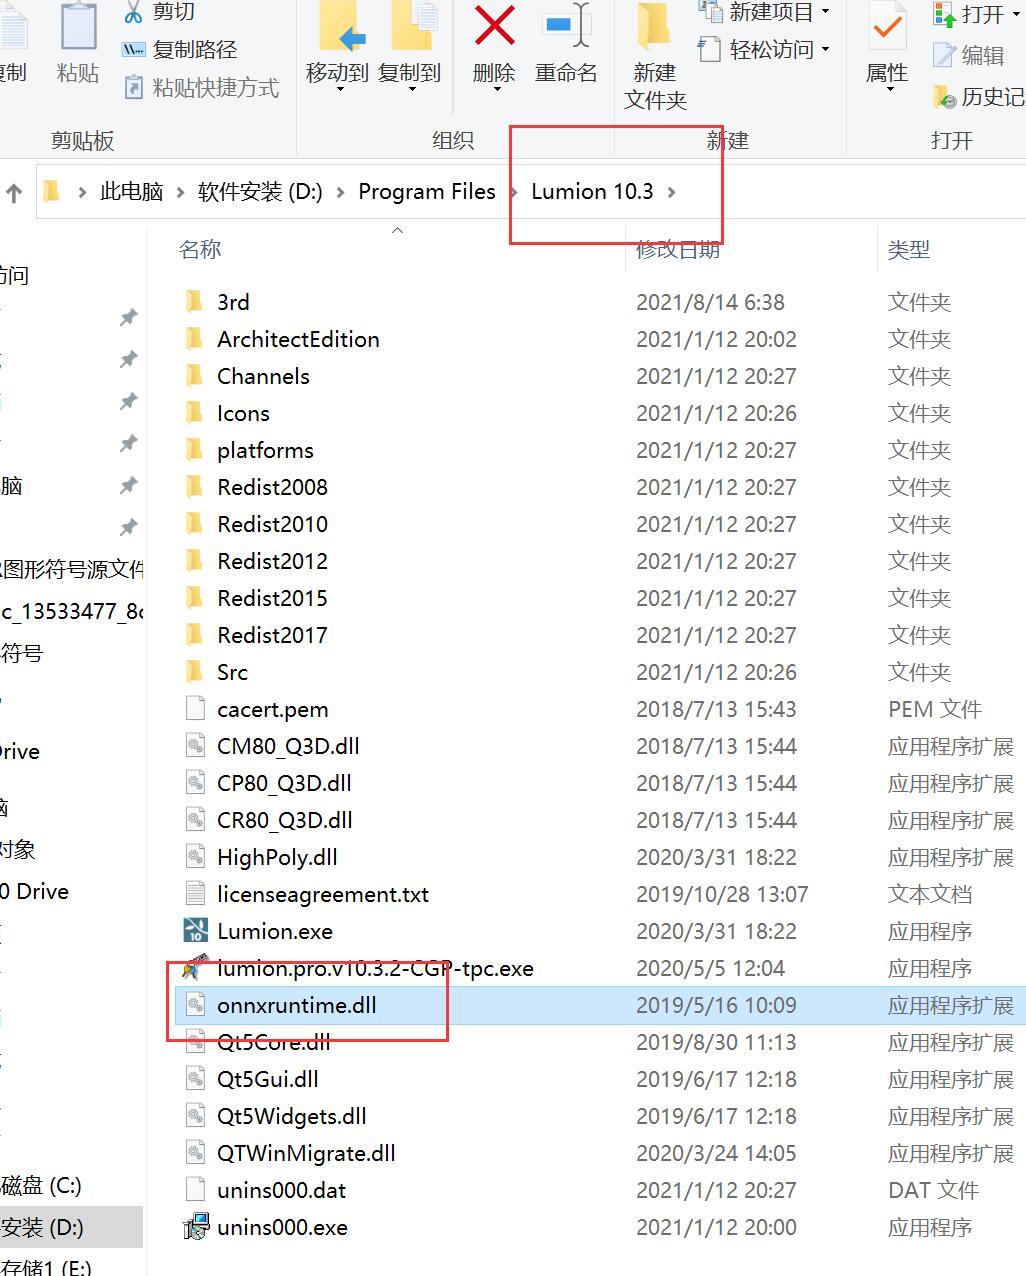Image resolution: width=1026 pixels, height=1276 pixels.
Task: Click the Paste Shortcut (粘贴快捷方式) icon
Action: point(133,88)
